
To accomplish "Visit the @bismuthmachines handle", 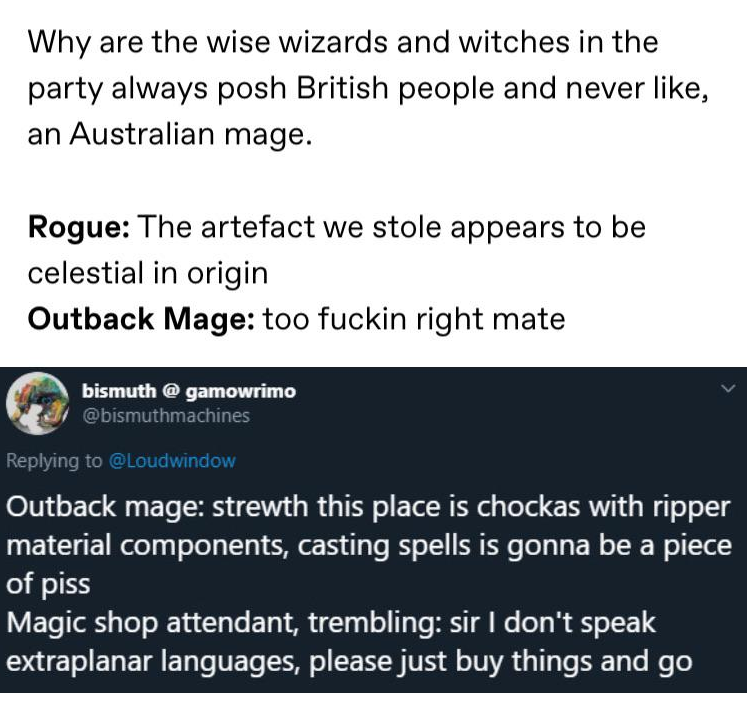I will 166,416.
